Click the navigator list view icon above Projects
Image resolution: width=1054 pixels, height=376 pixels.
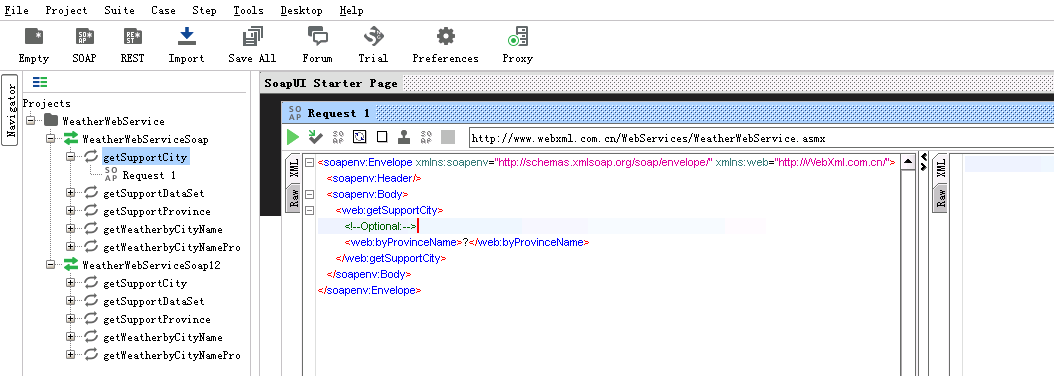click(40, 82)
